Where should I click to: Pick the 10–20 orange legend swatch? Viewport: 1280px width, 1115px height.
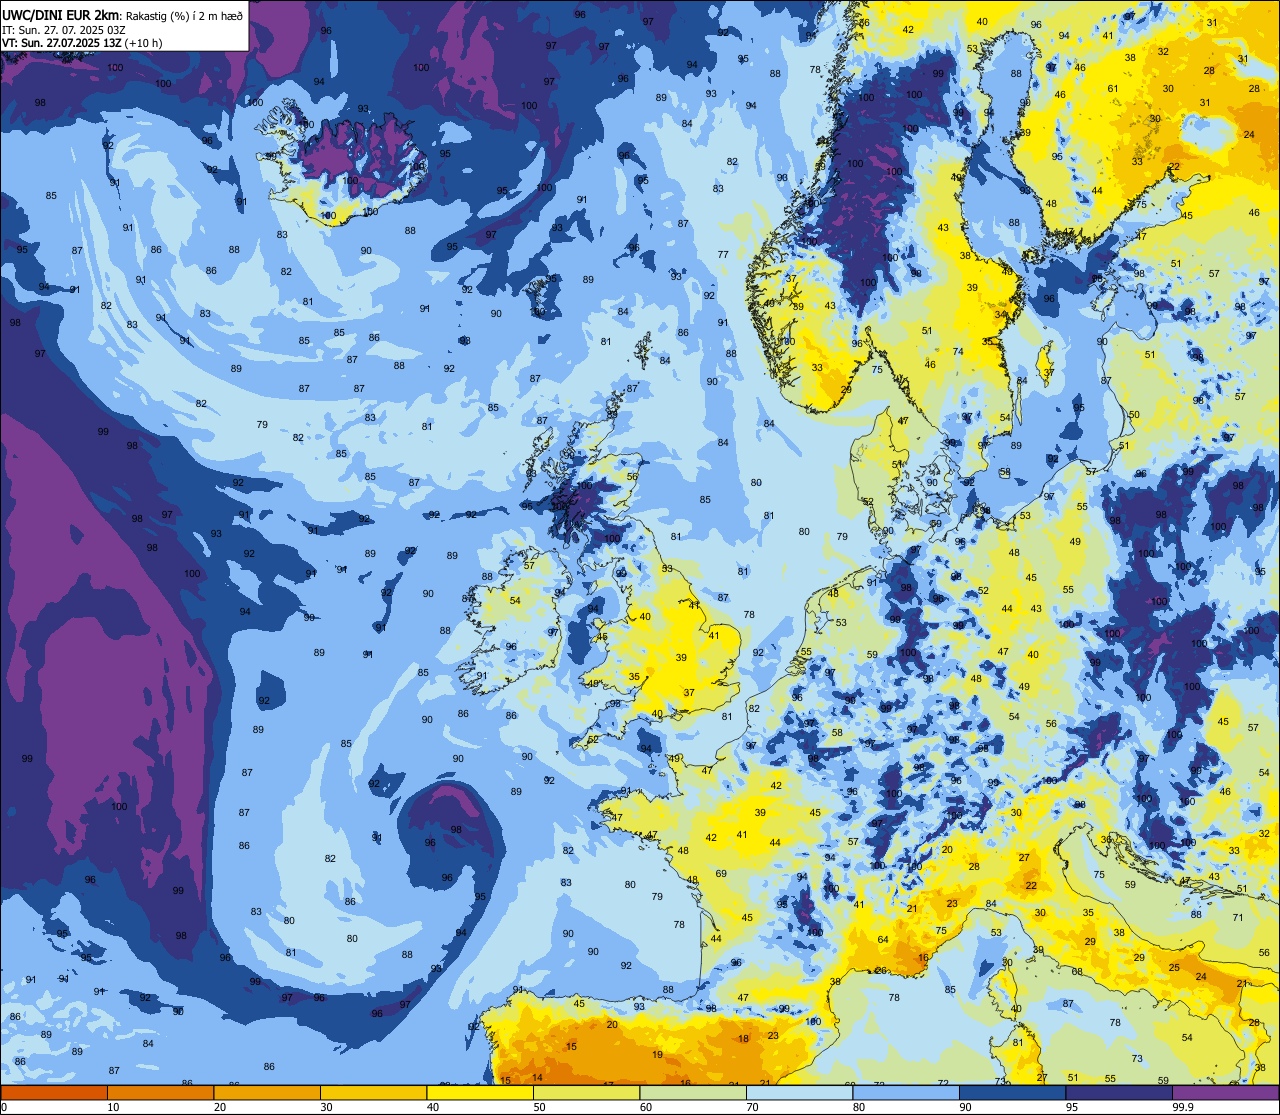pos(160,1094)
